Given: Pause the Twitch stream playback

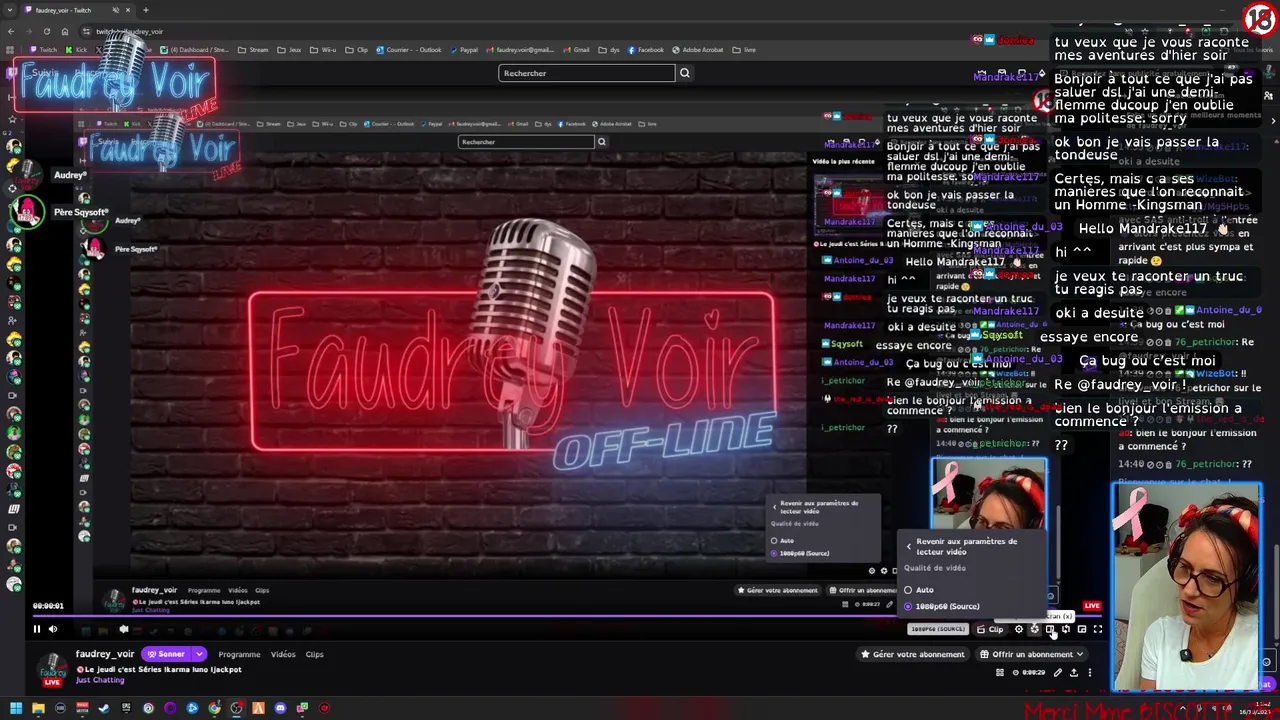Looking at the screenshot, I should pyautogui.click(x=37, y=629).
